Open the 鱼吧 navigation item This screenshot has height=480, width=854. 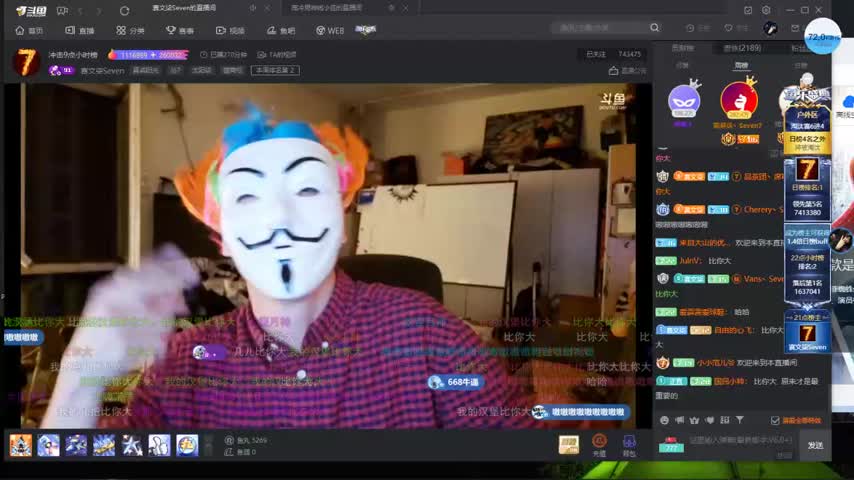[x=280, y=31]
